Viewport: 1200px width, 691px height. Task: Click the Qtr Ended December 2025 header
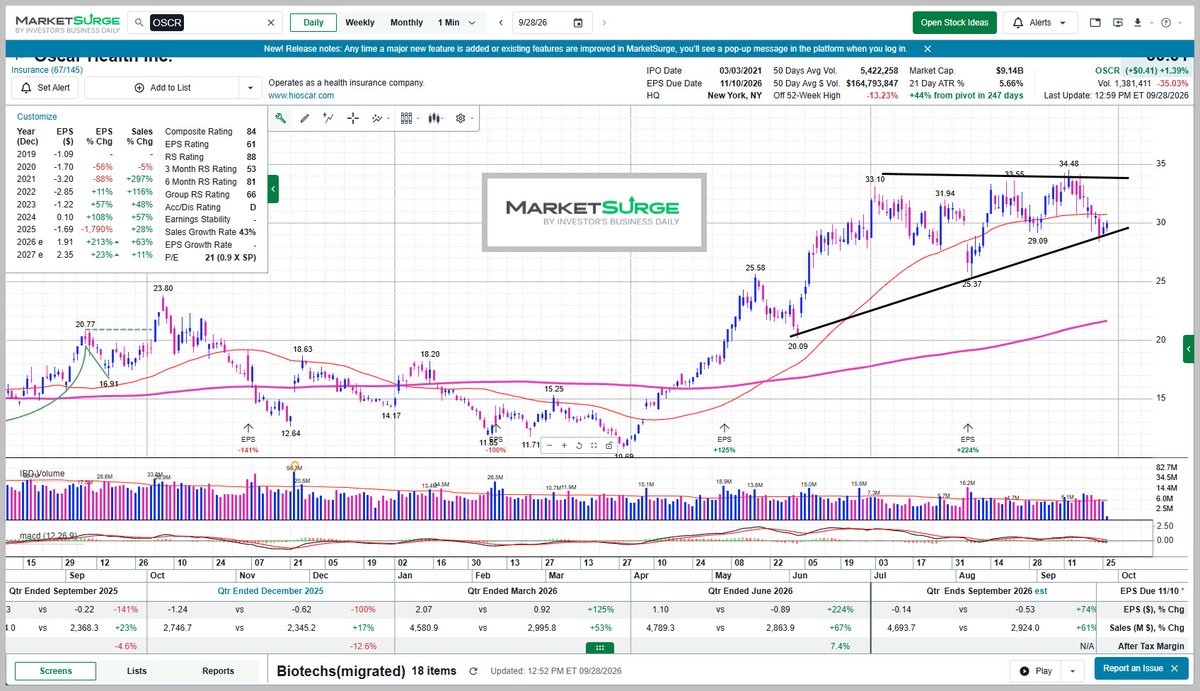[x=270, y=591]
